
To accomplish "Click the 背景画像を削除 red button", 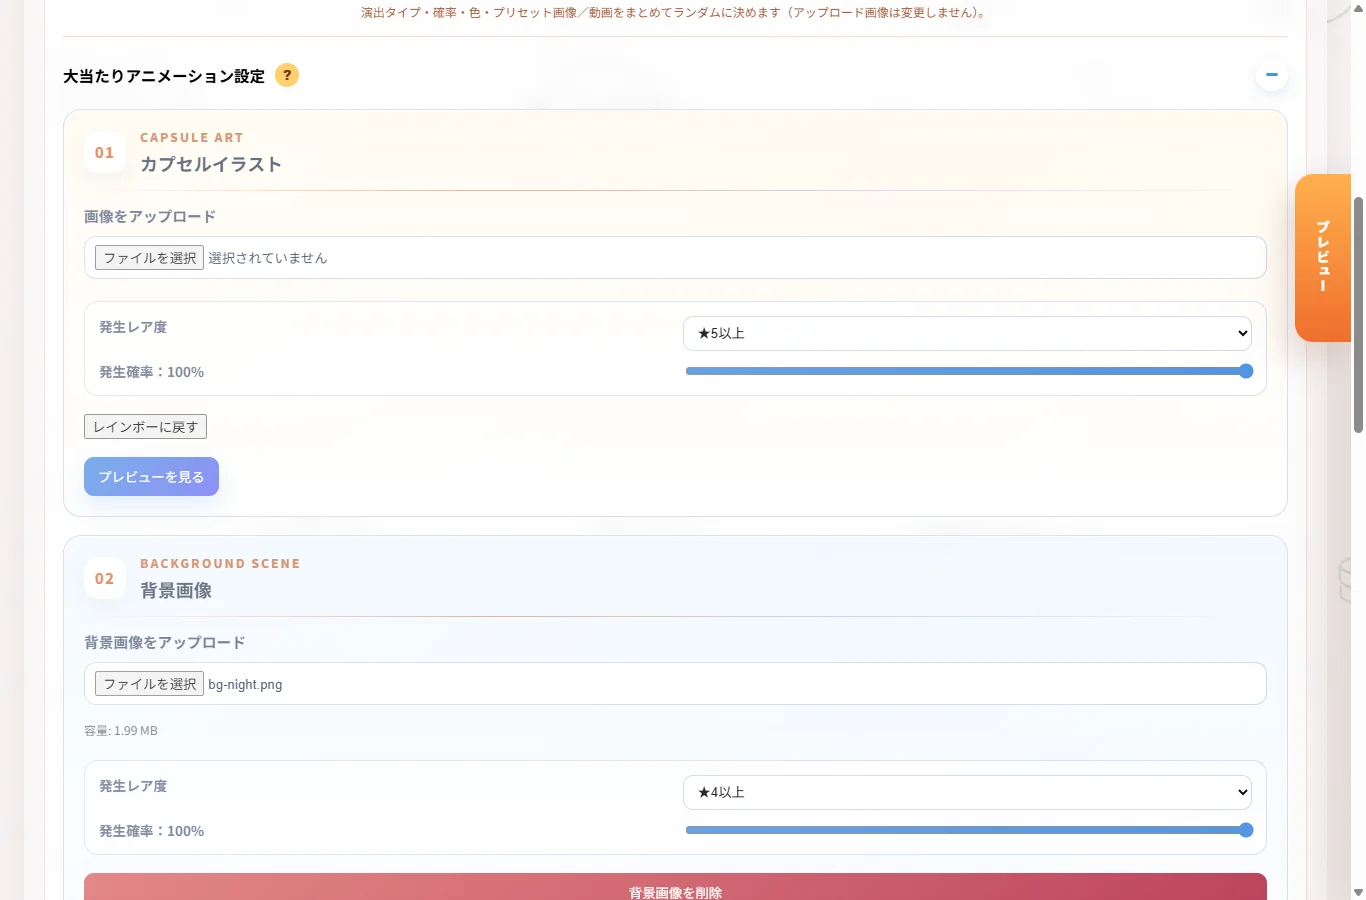I will pyautogui.click(x=675, y=887).
